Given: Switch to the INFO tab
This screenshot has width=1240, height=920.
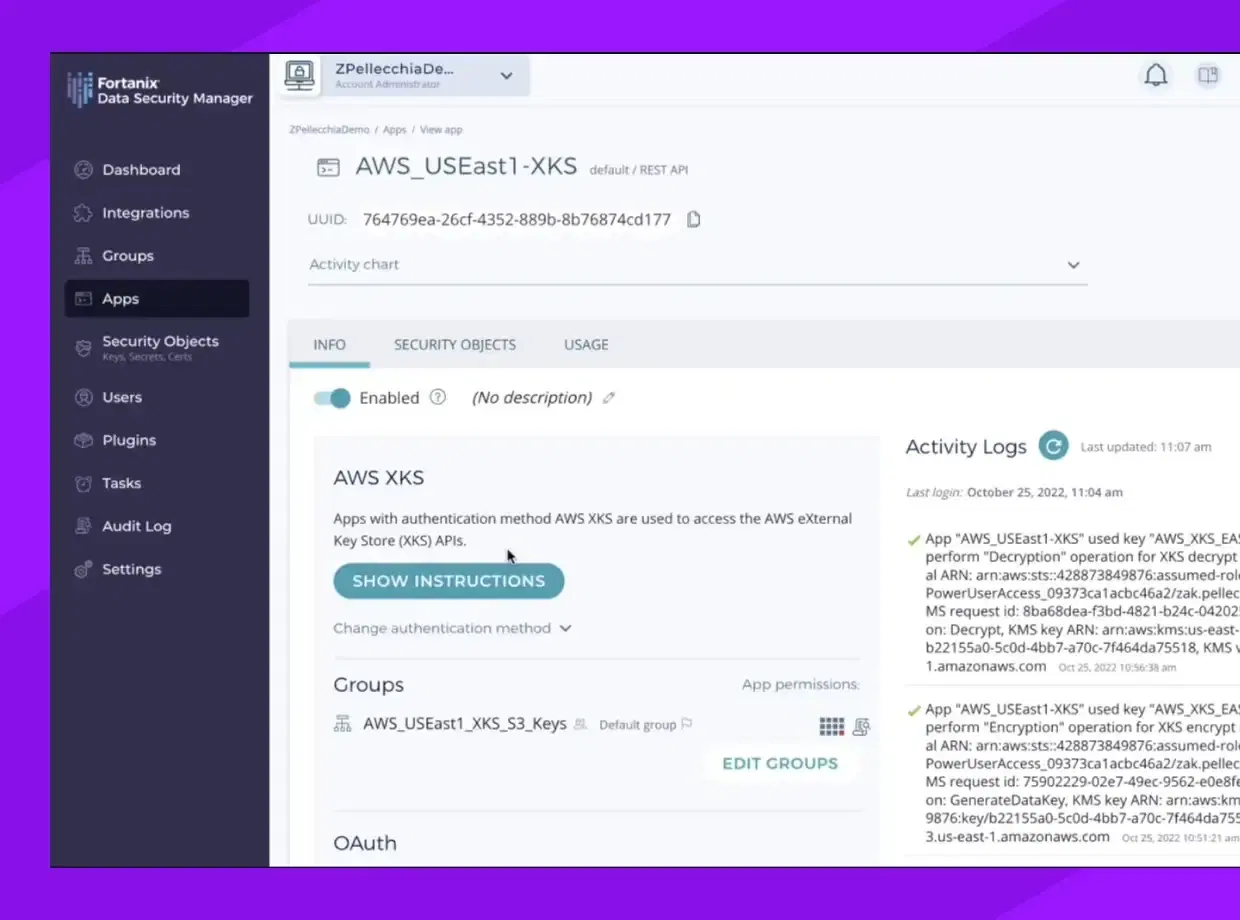Looking at the screenshot, I should 329,344.
